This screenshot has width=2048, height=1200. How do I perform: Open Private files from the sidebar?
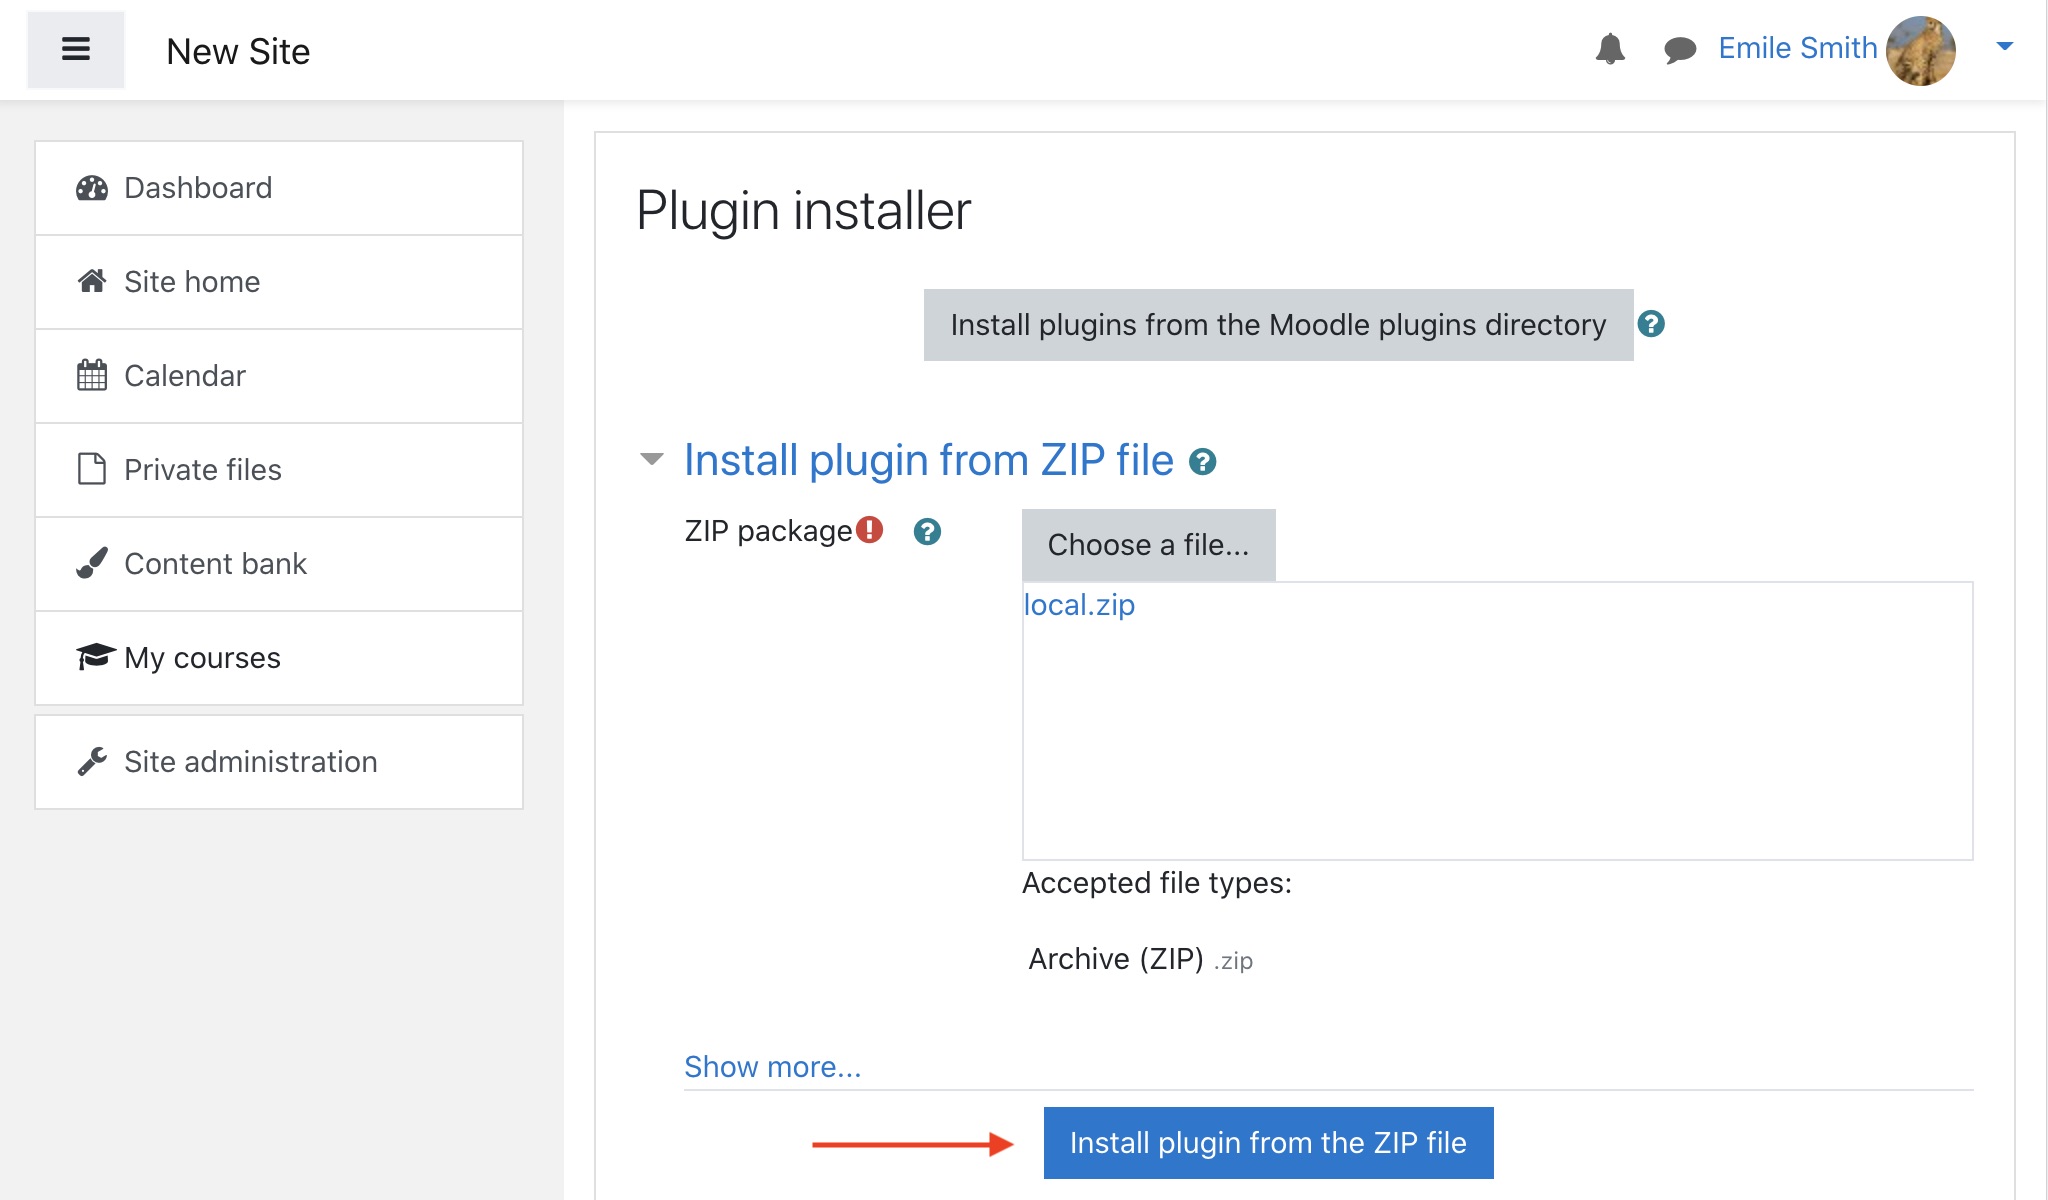(203, 470)
